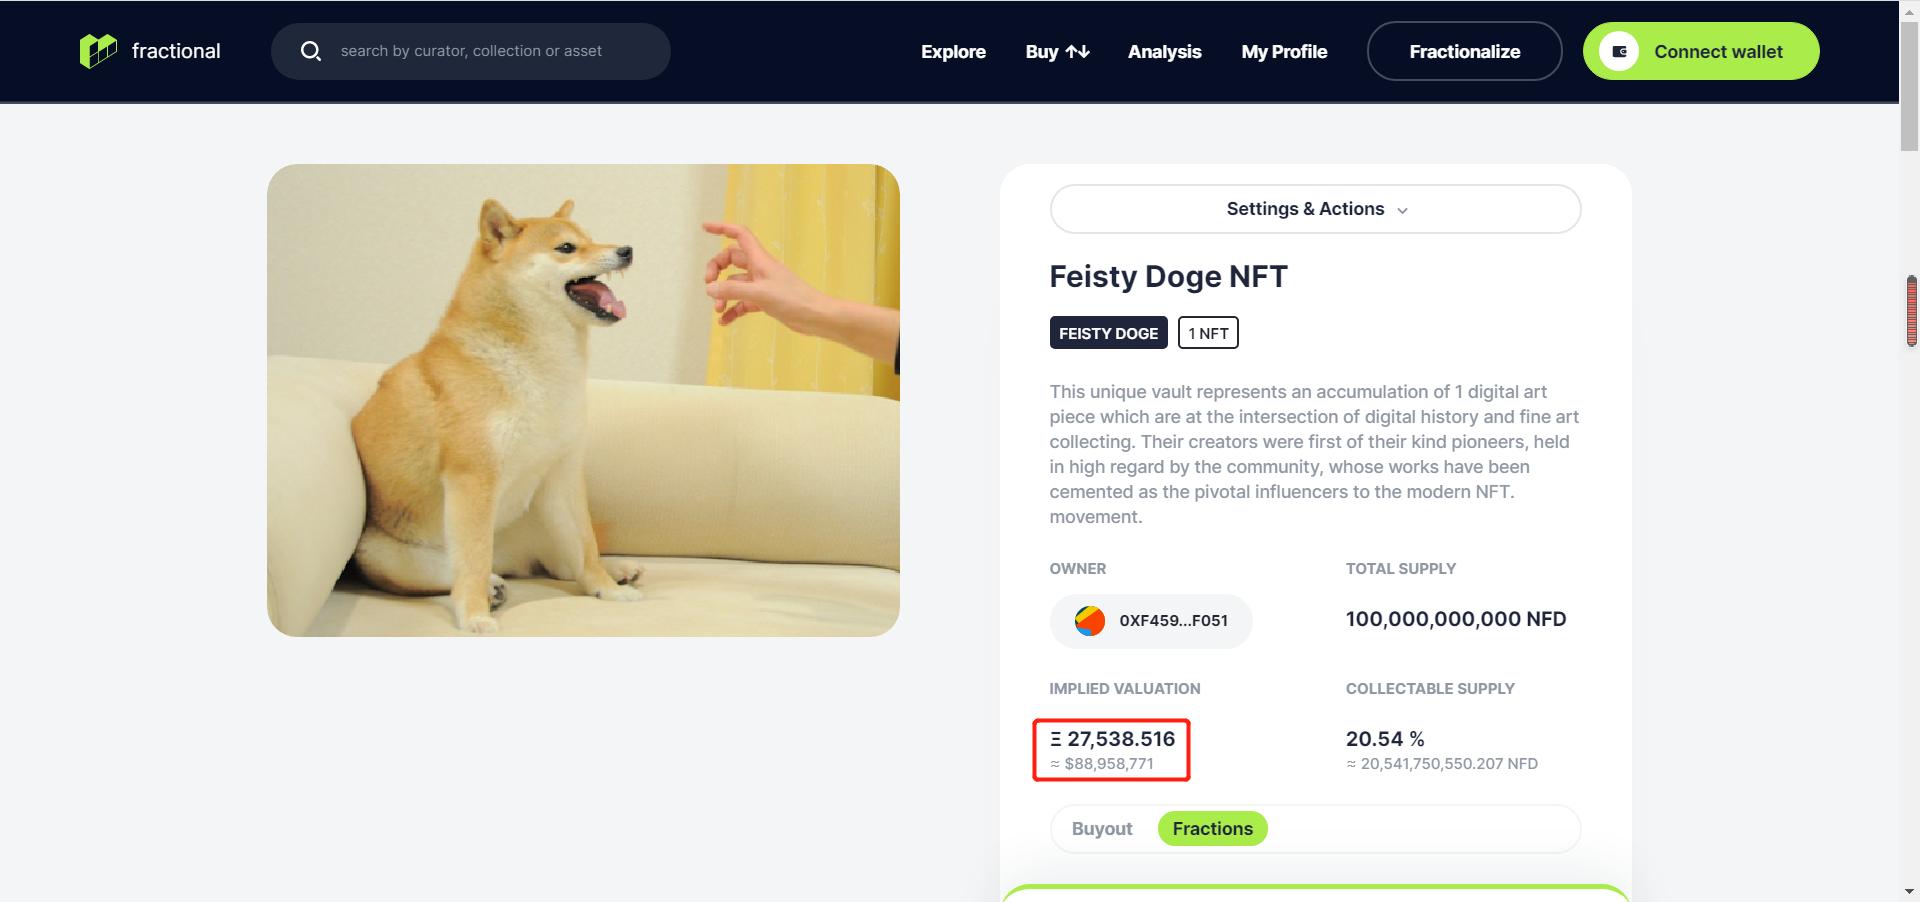
Task: Click the wallet icon in Connect wallet
Action: coord(1620,51)
